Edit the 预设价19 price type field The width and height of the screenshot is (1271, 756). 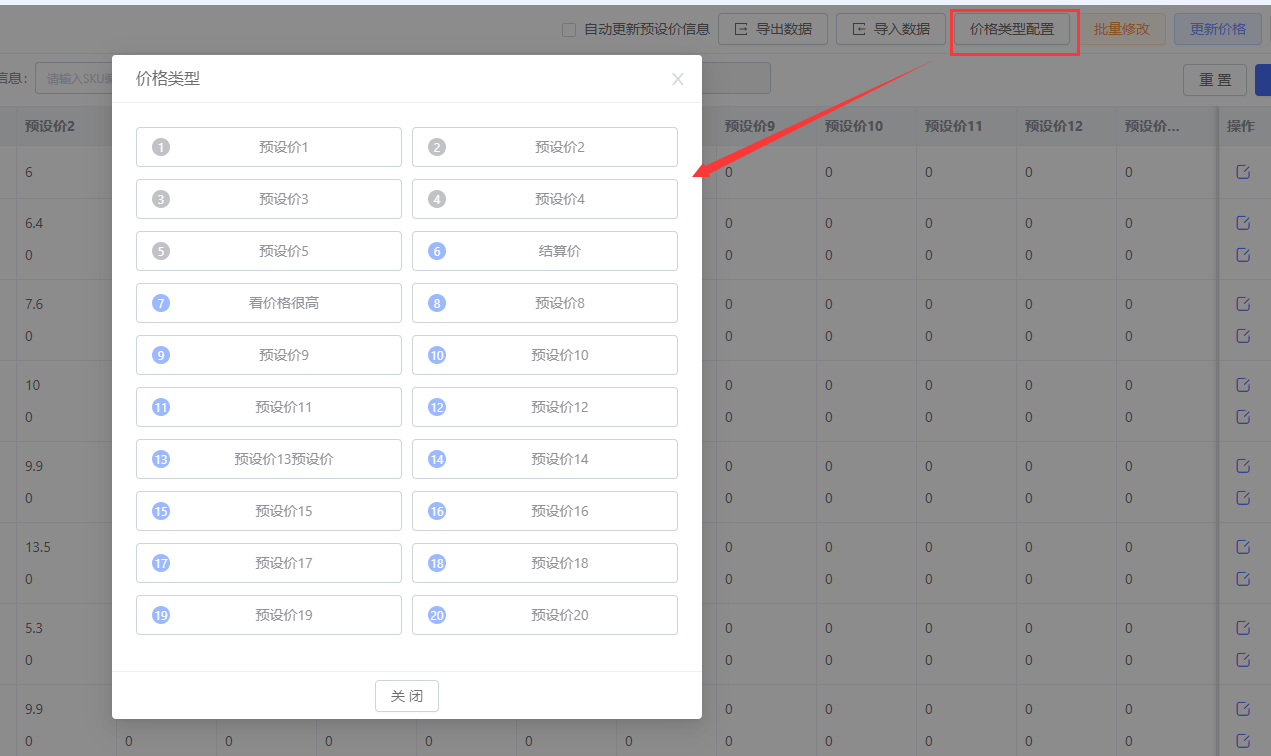click(269, 615)
